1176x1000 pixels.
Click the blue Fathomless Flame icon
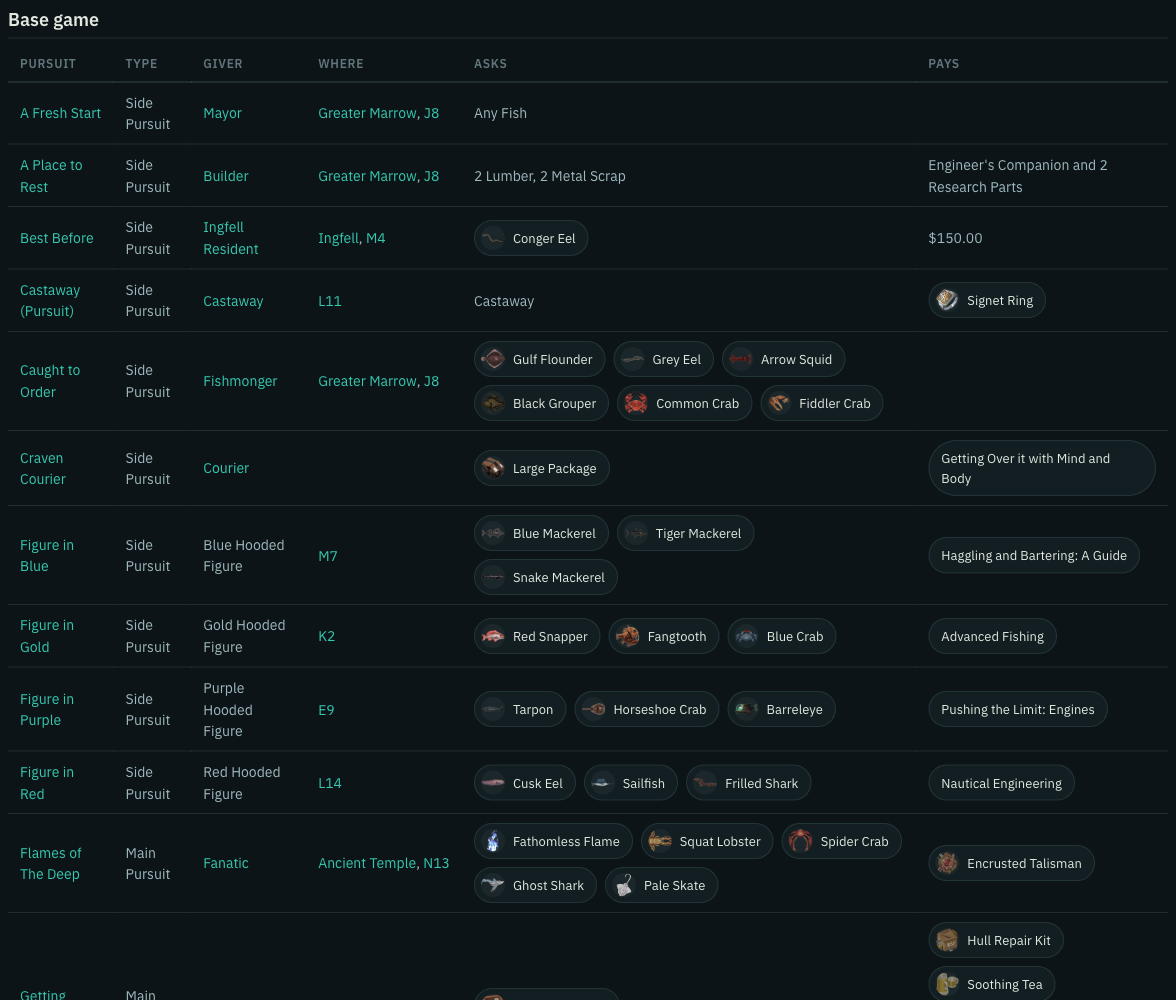[493, 842]
